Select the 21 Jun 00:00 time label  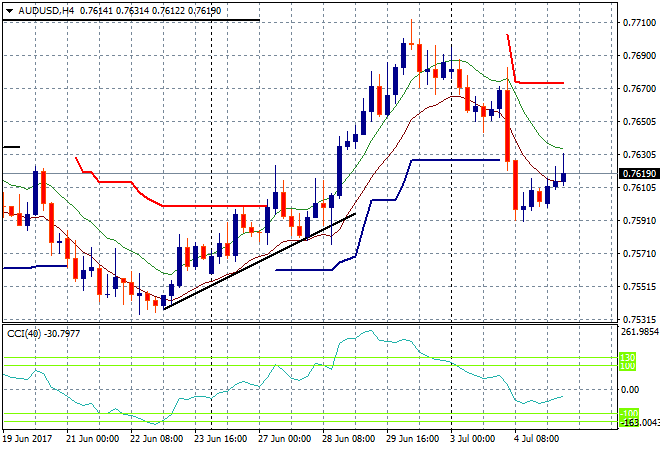point(93,439)
